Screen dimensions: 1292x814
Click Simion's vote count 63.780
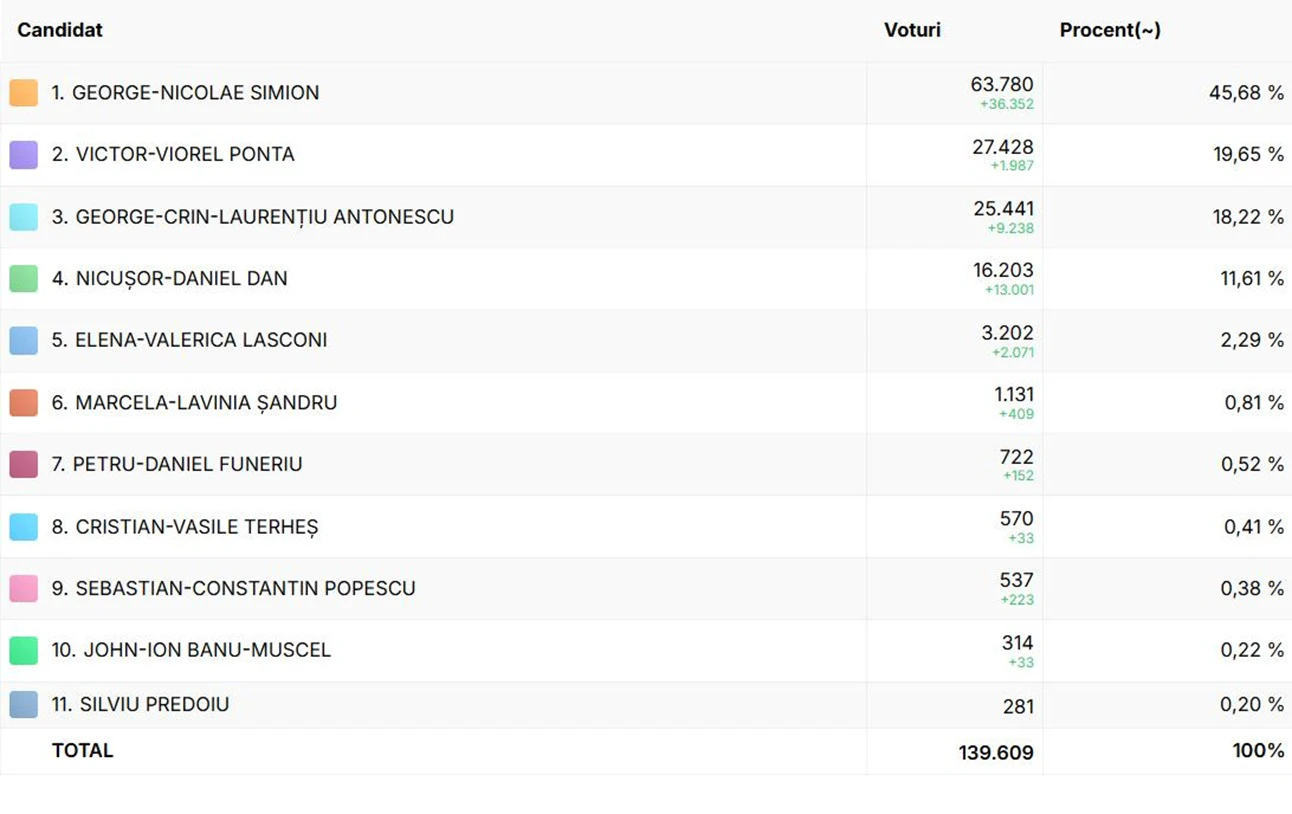(x=1002, y=85)
